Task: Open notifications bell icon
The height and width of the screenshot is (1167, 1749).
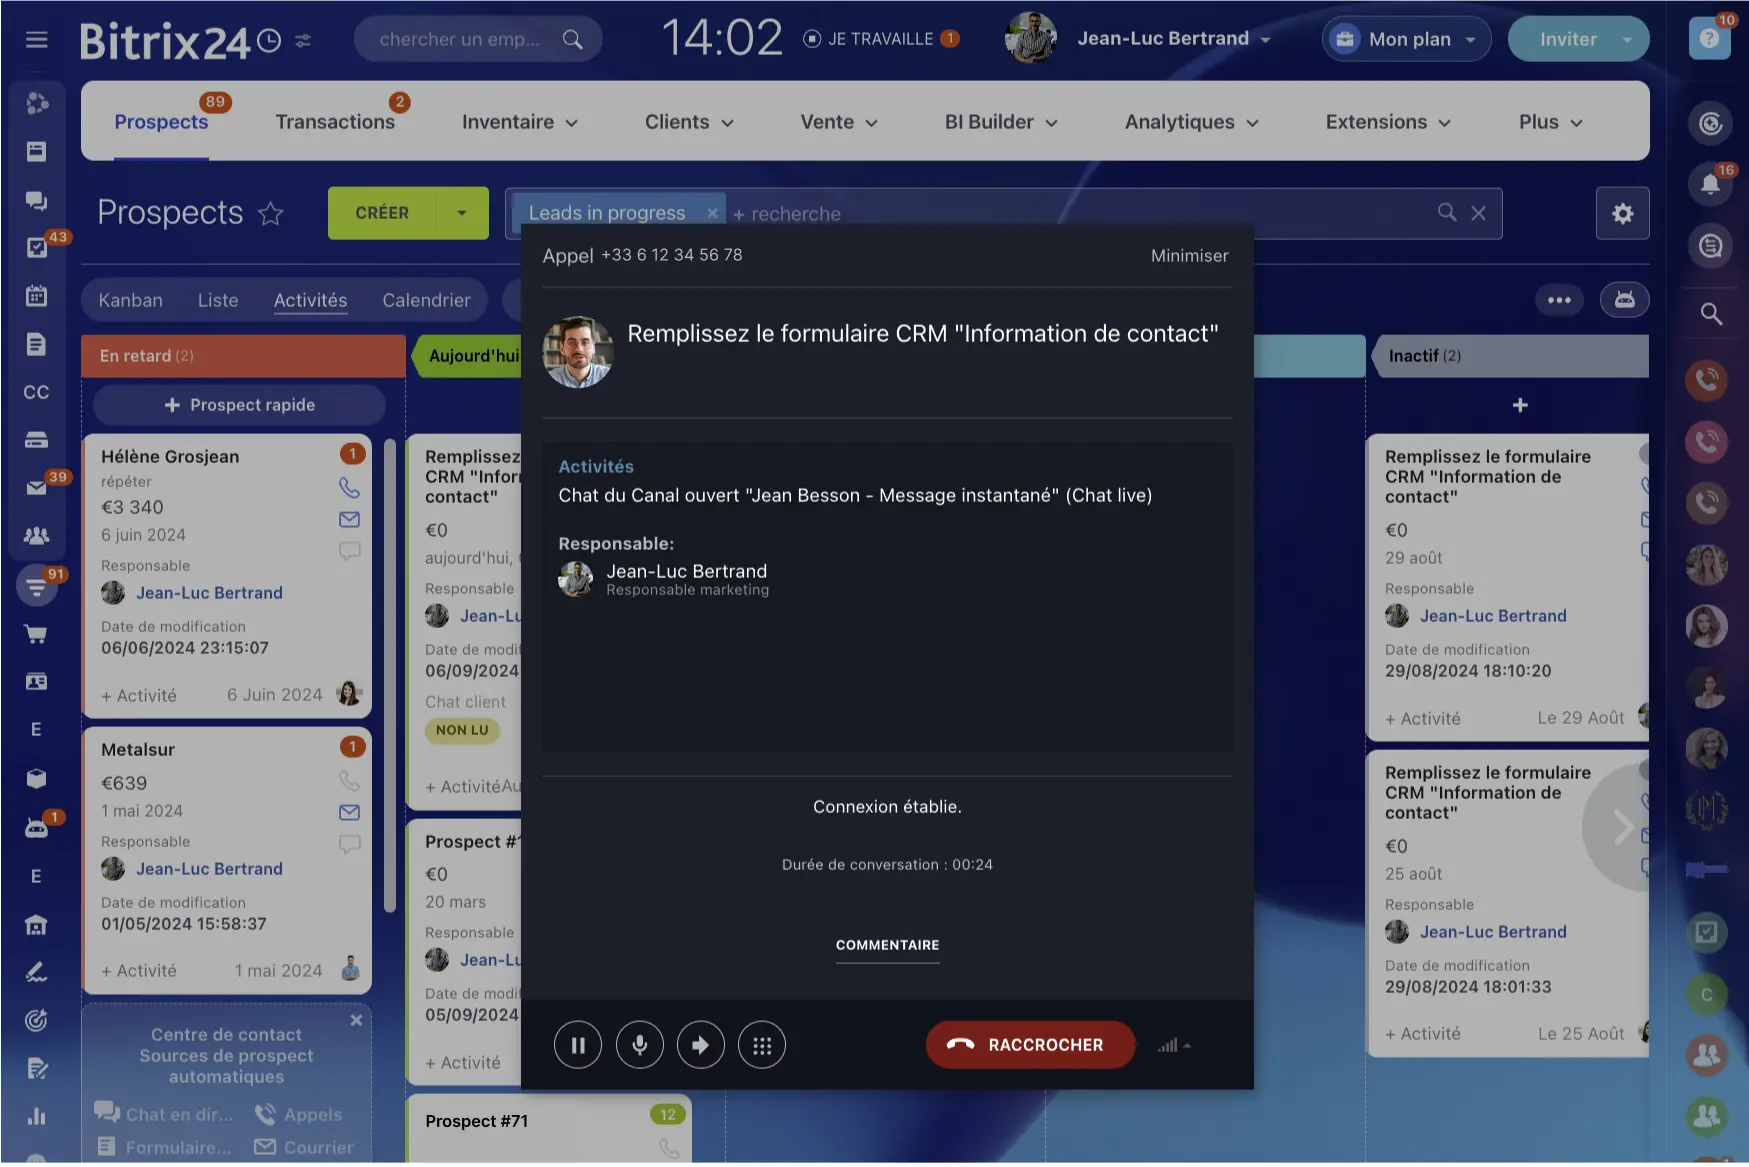Action: [1710, 184]
